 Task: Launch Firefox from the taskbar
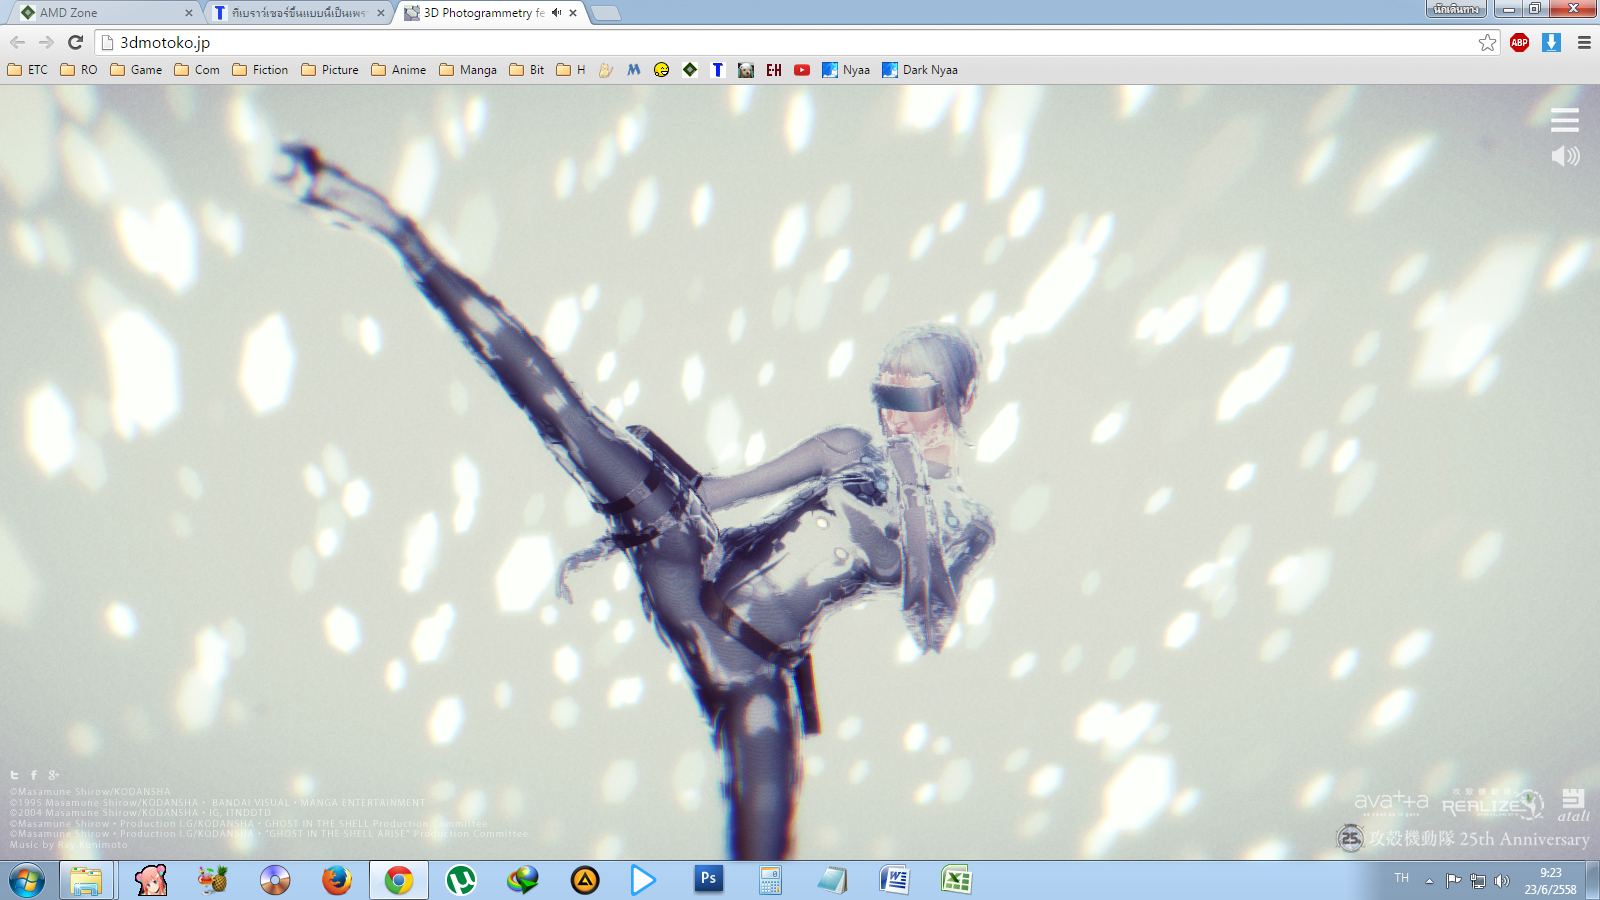337,880
